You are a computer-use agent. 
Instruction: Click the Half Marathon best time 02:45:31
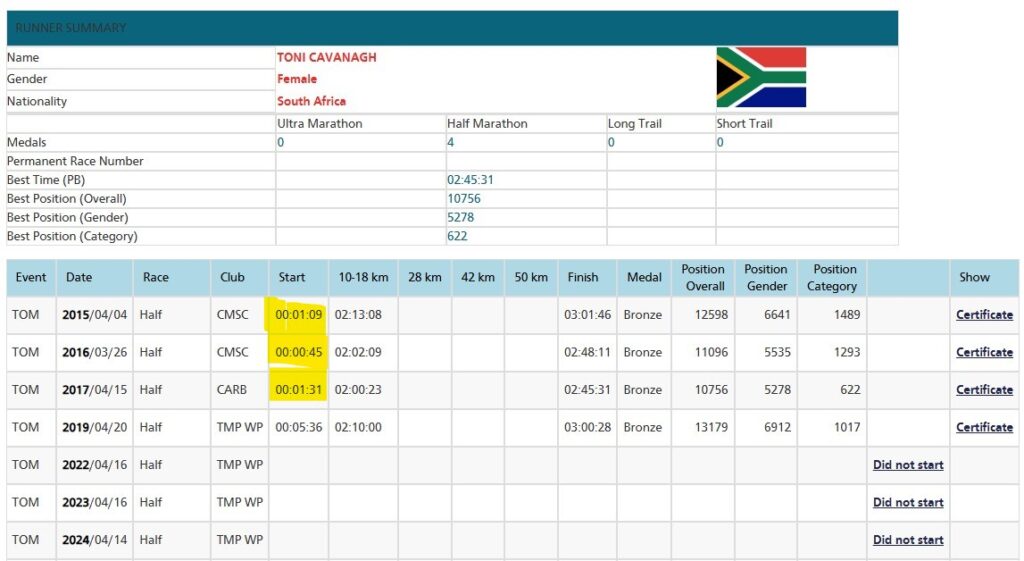pos(470,180)
